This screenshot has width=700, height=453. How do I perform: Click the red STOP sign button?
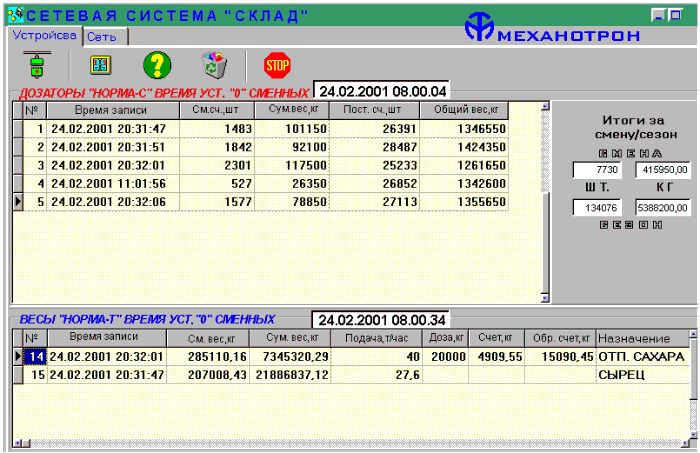click(x=277, y=66)
